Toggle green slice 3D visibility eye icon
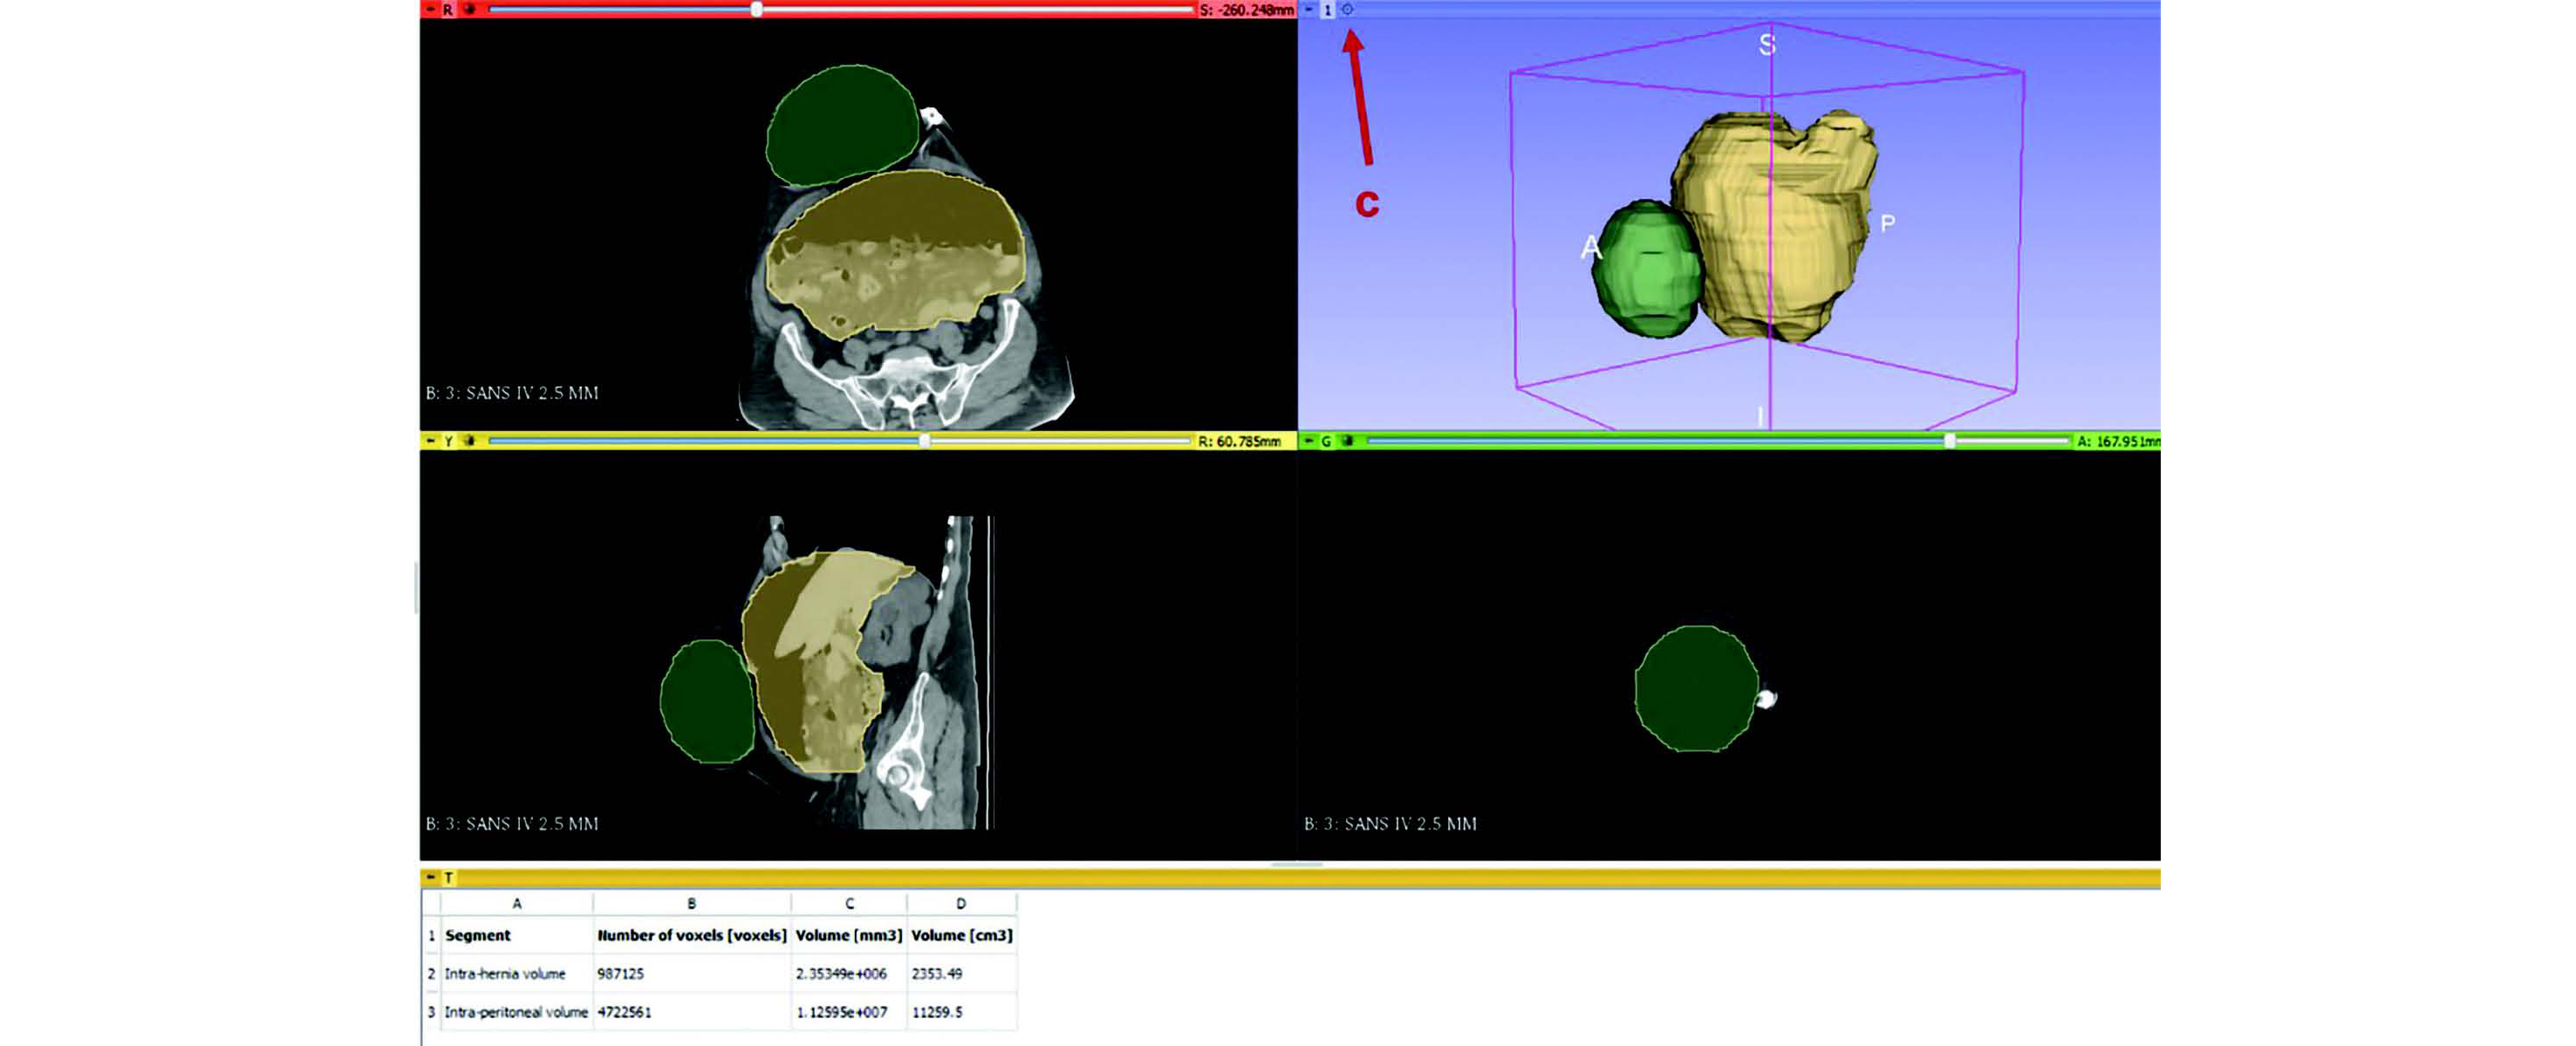This screenshot has width=2576, height=1046. tap(1347, 441)
